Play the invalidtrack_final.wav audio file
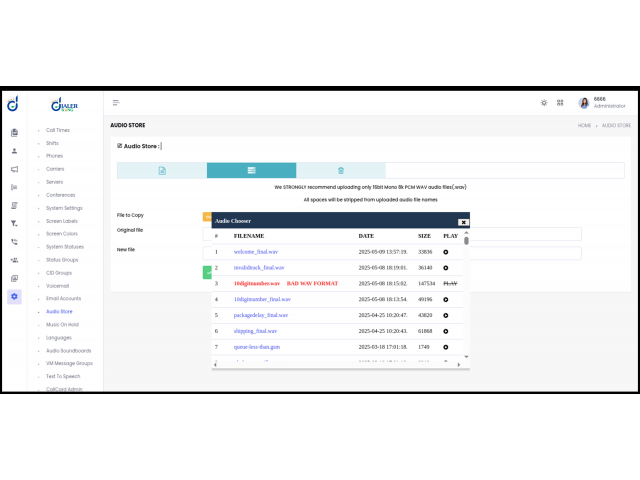 (x=446, y=268)
